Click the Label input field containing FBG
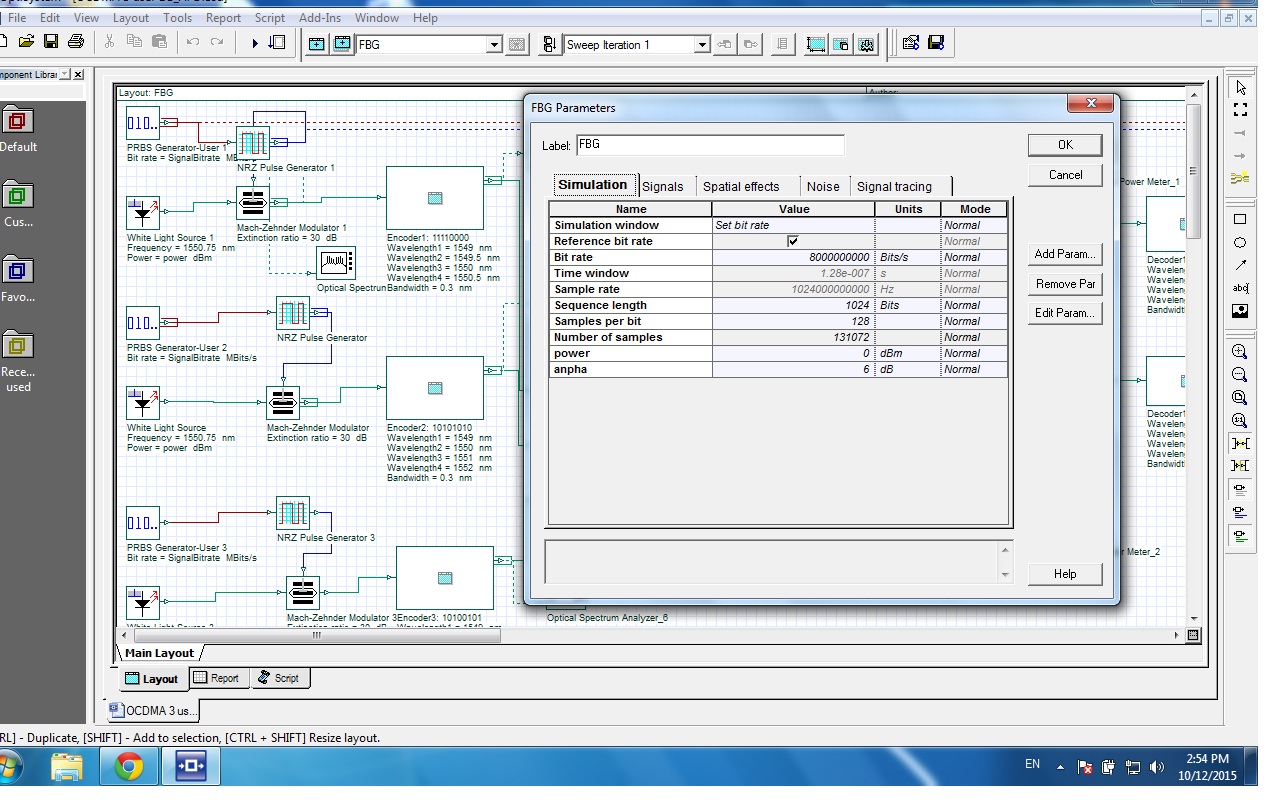 point(710,145)
